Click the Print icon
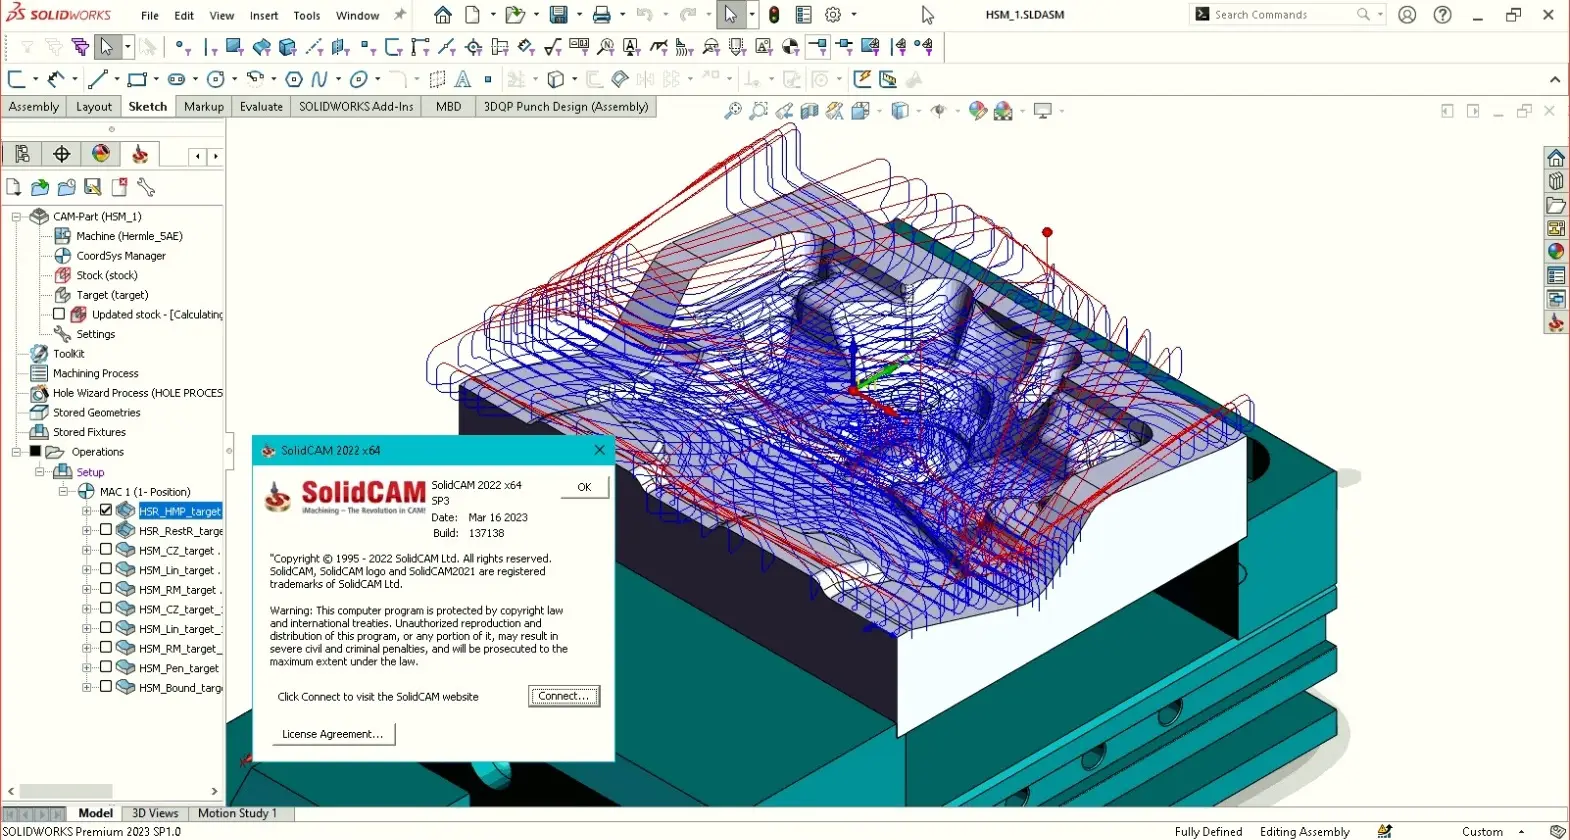1570x840 pixels. point(601,15)
